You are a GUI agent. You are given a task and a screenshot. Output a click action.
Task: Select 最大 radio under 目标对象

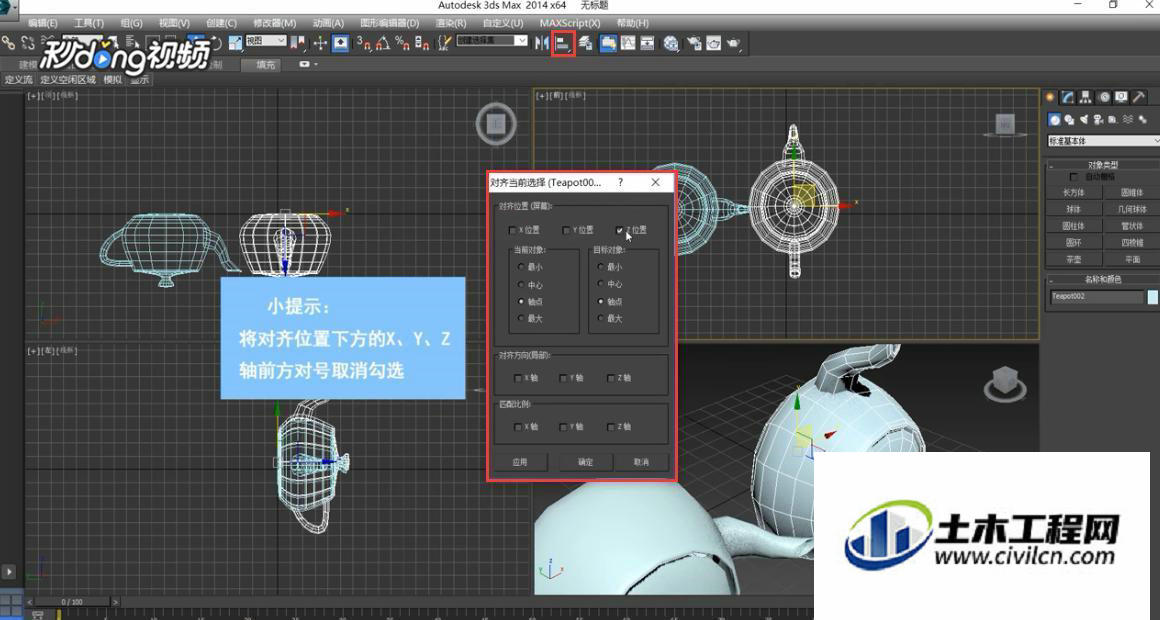[601, 319]
